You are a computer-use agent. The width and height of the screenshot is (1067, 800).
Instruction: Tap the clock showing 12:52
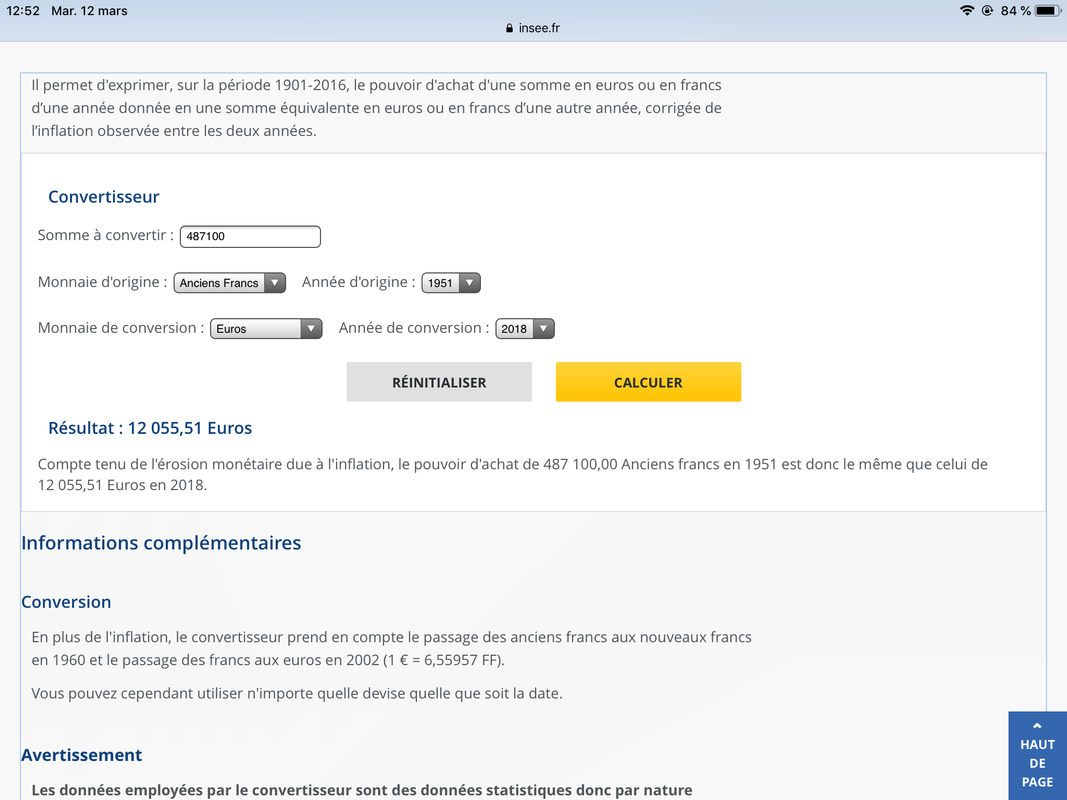(23, 11)
